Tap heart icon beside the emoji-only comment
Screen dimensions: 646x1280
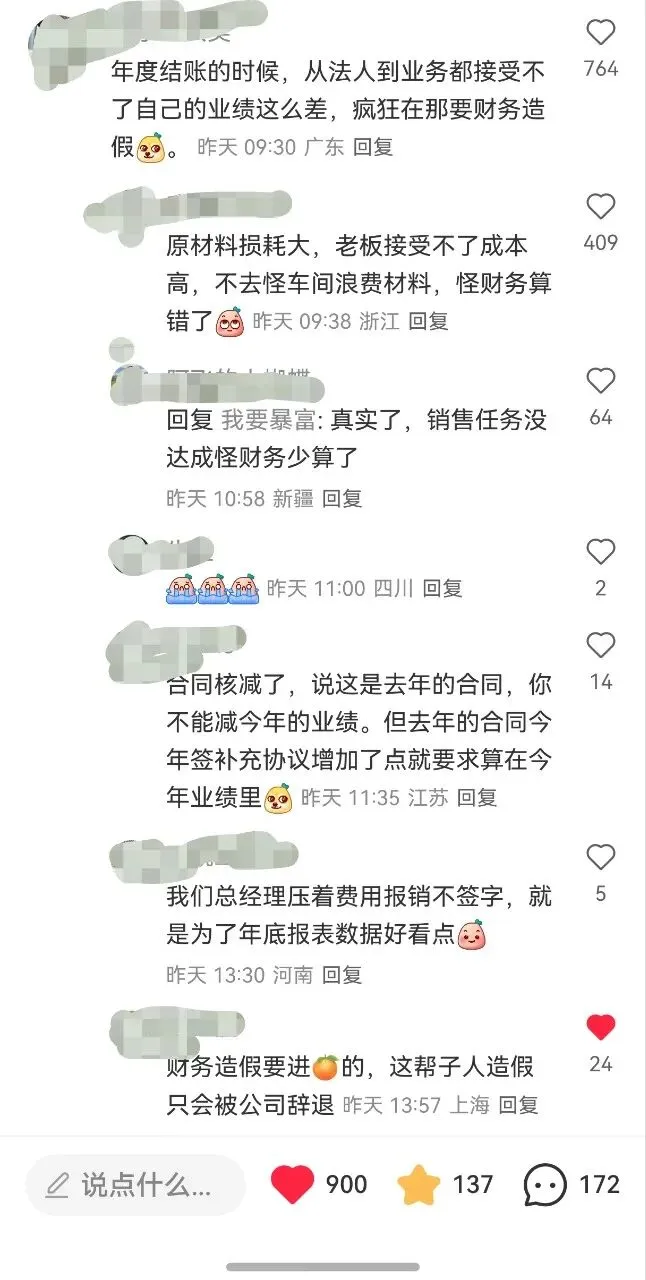coord(600,552)
